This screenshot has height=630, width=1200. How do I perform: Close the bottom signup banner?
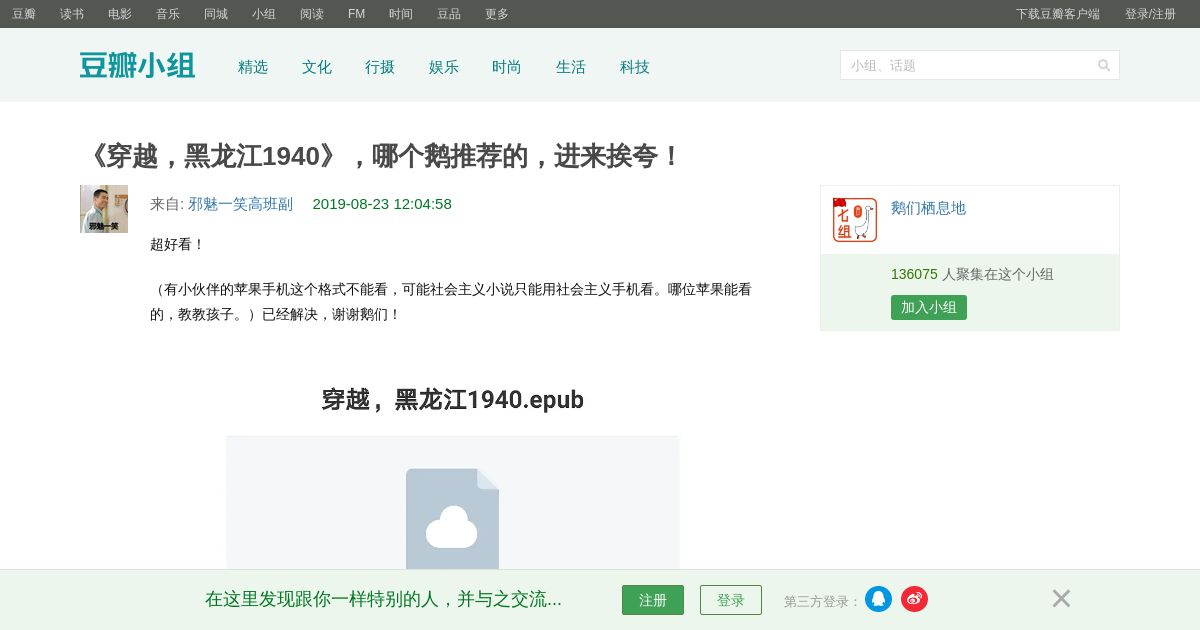click(1061, 598)
